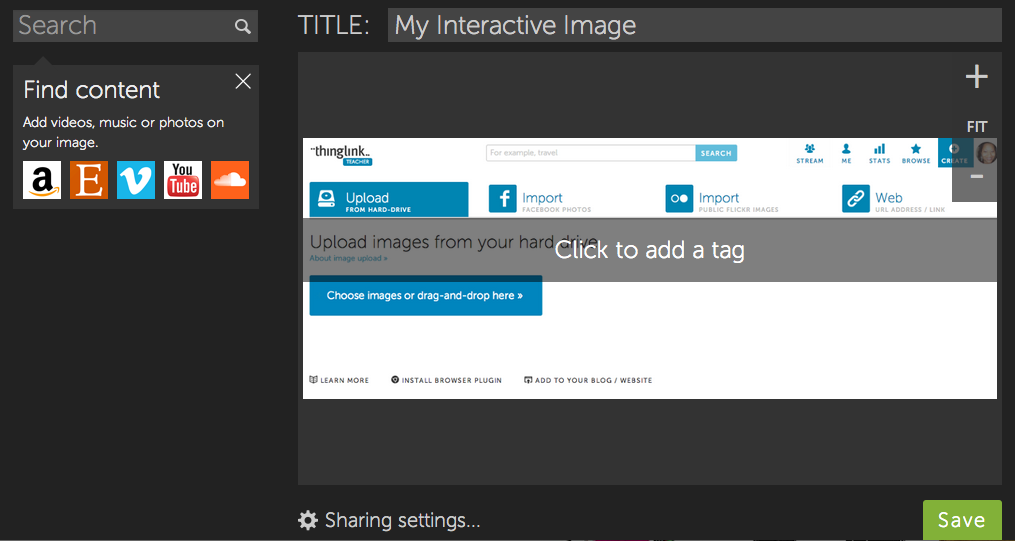Click the FIT zoom button
The width and height of the screenshot is (1015, 541).
(977, 127)
